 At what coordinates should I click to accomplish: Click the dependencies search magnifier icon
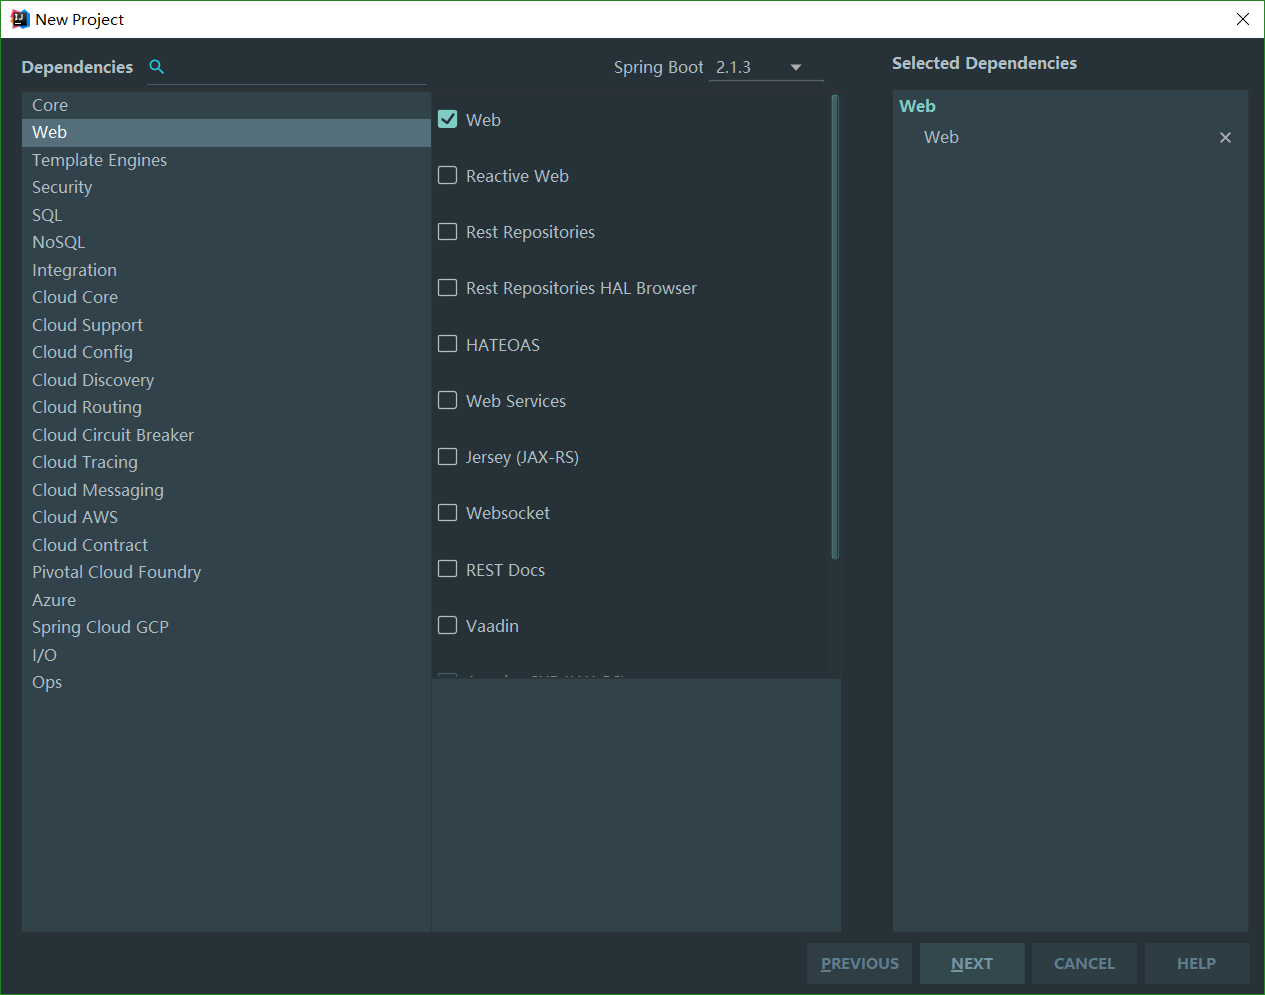pos(156,67)
